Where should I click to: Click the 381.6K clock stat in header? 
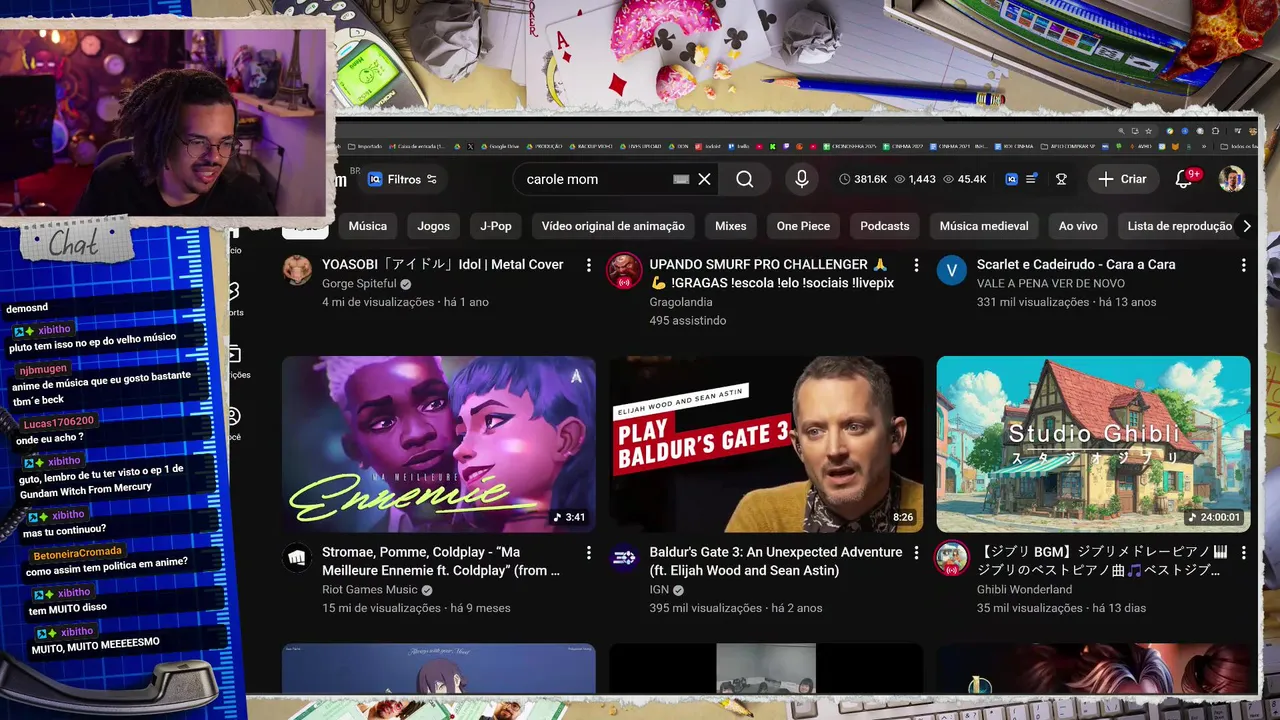[863, 179]
